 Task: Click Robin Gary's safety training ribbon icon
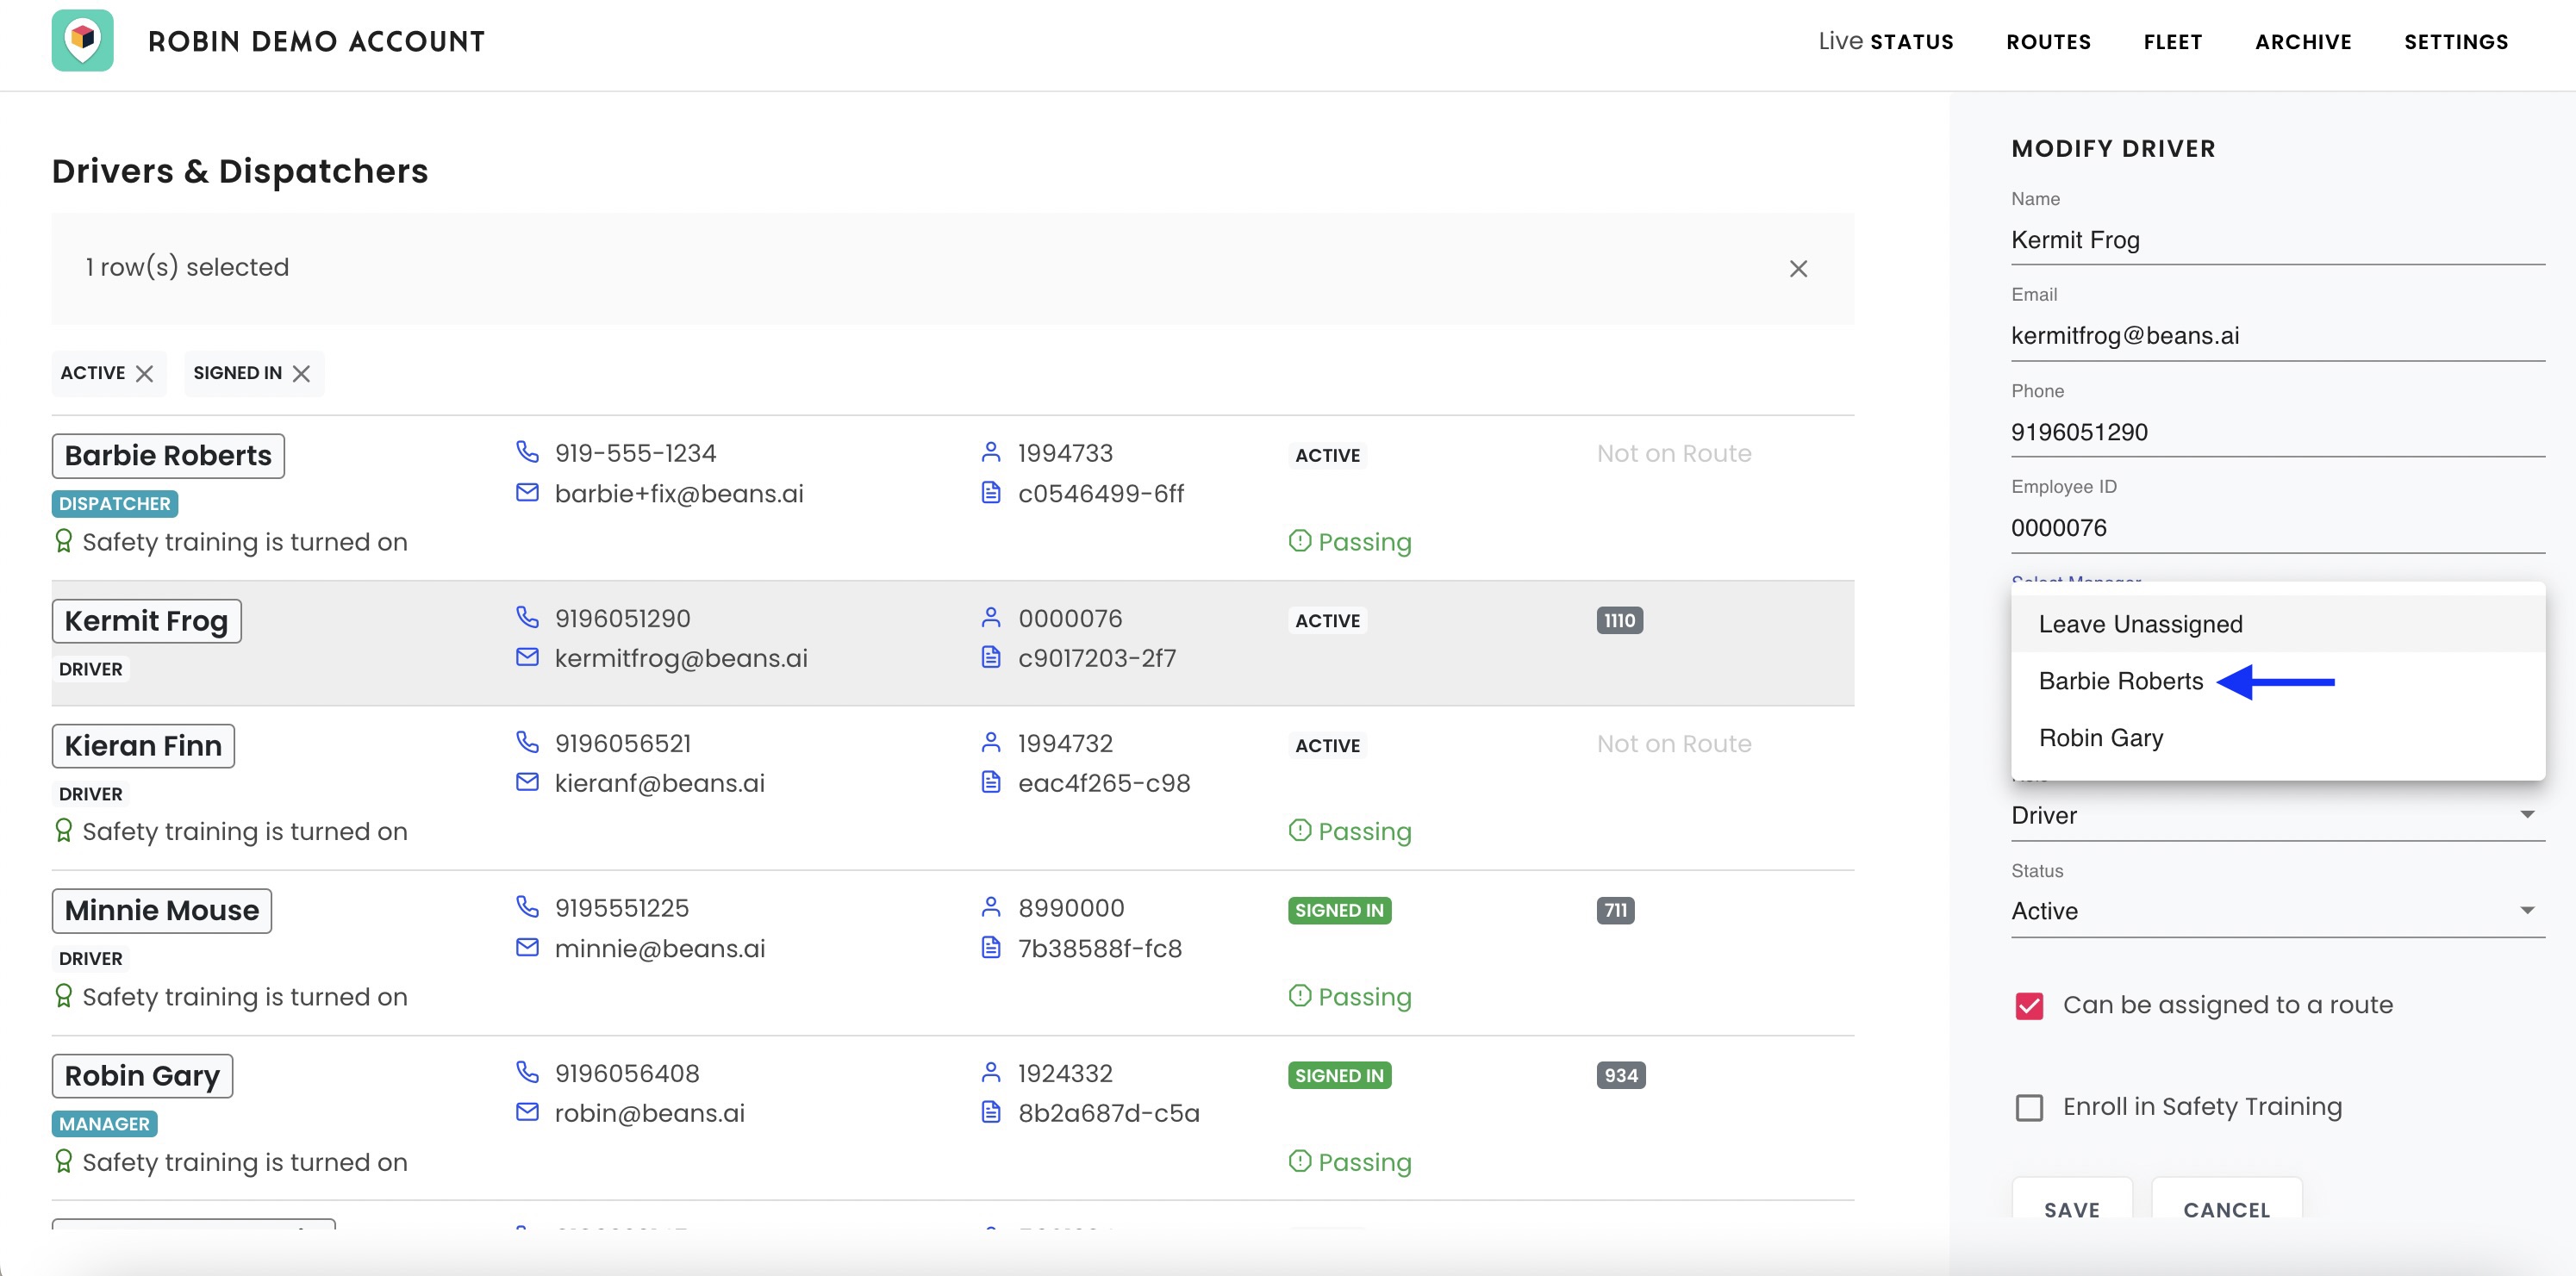(x=64, y=1161)
